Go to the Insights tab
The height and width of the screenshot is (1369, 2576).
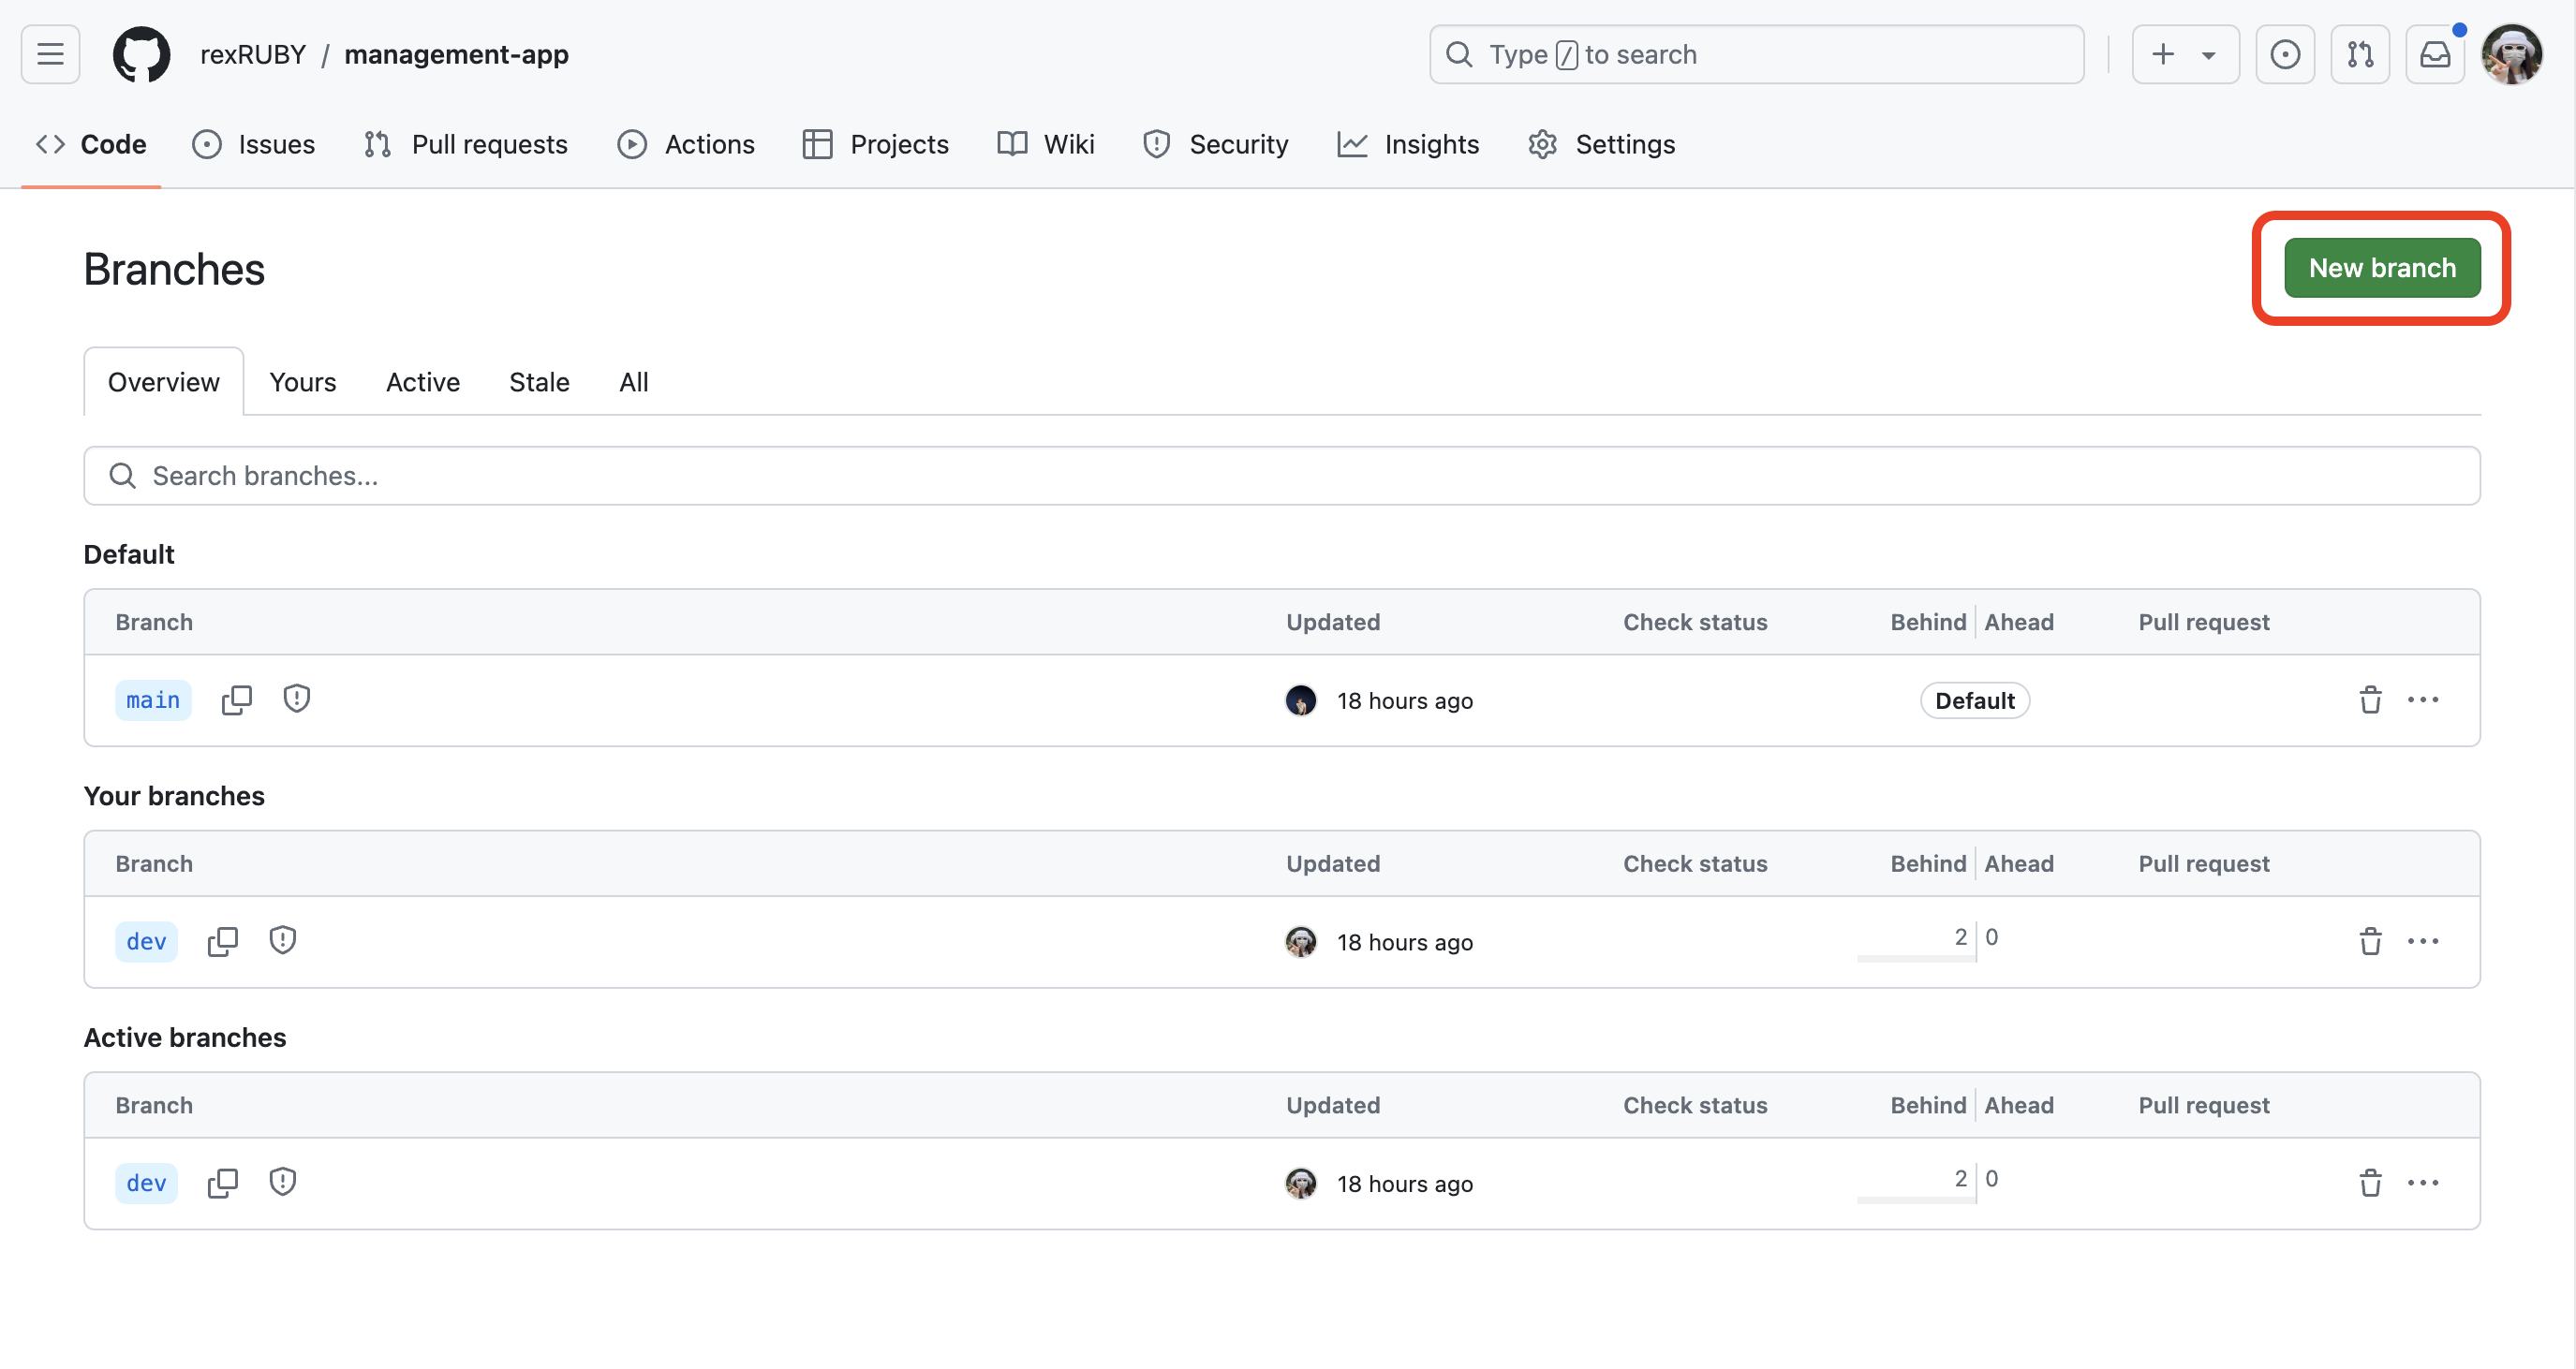[x=1408, y=144]
